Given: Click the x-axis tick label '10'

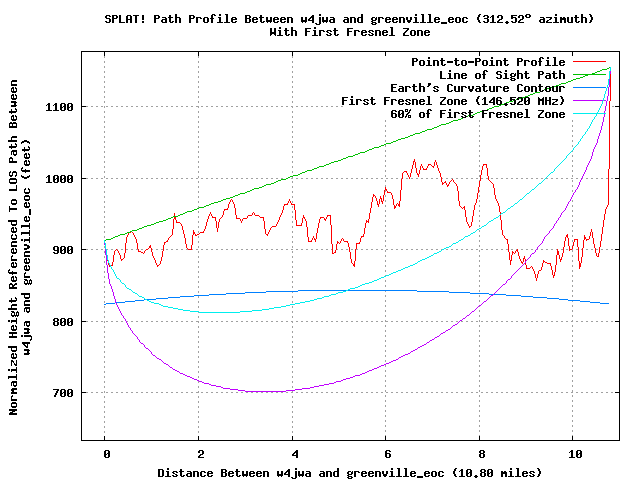Looking at the screenshot, I should [575, 454].
